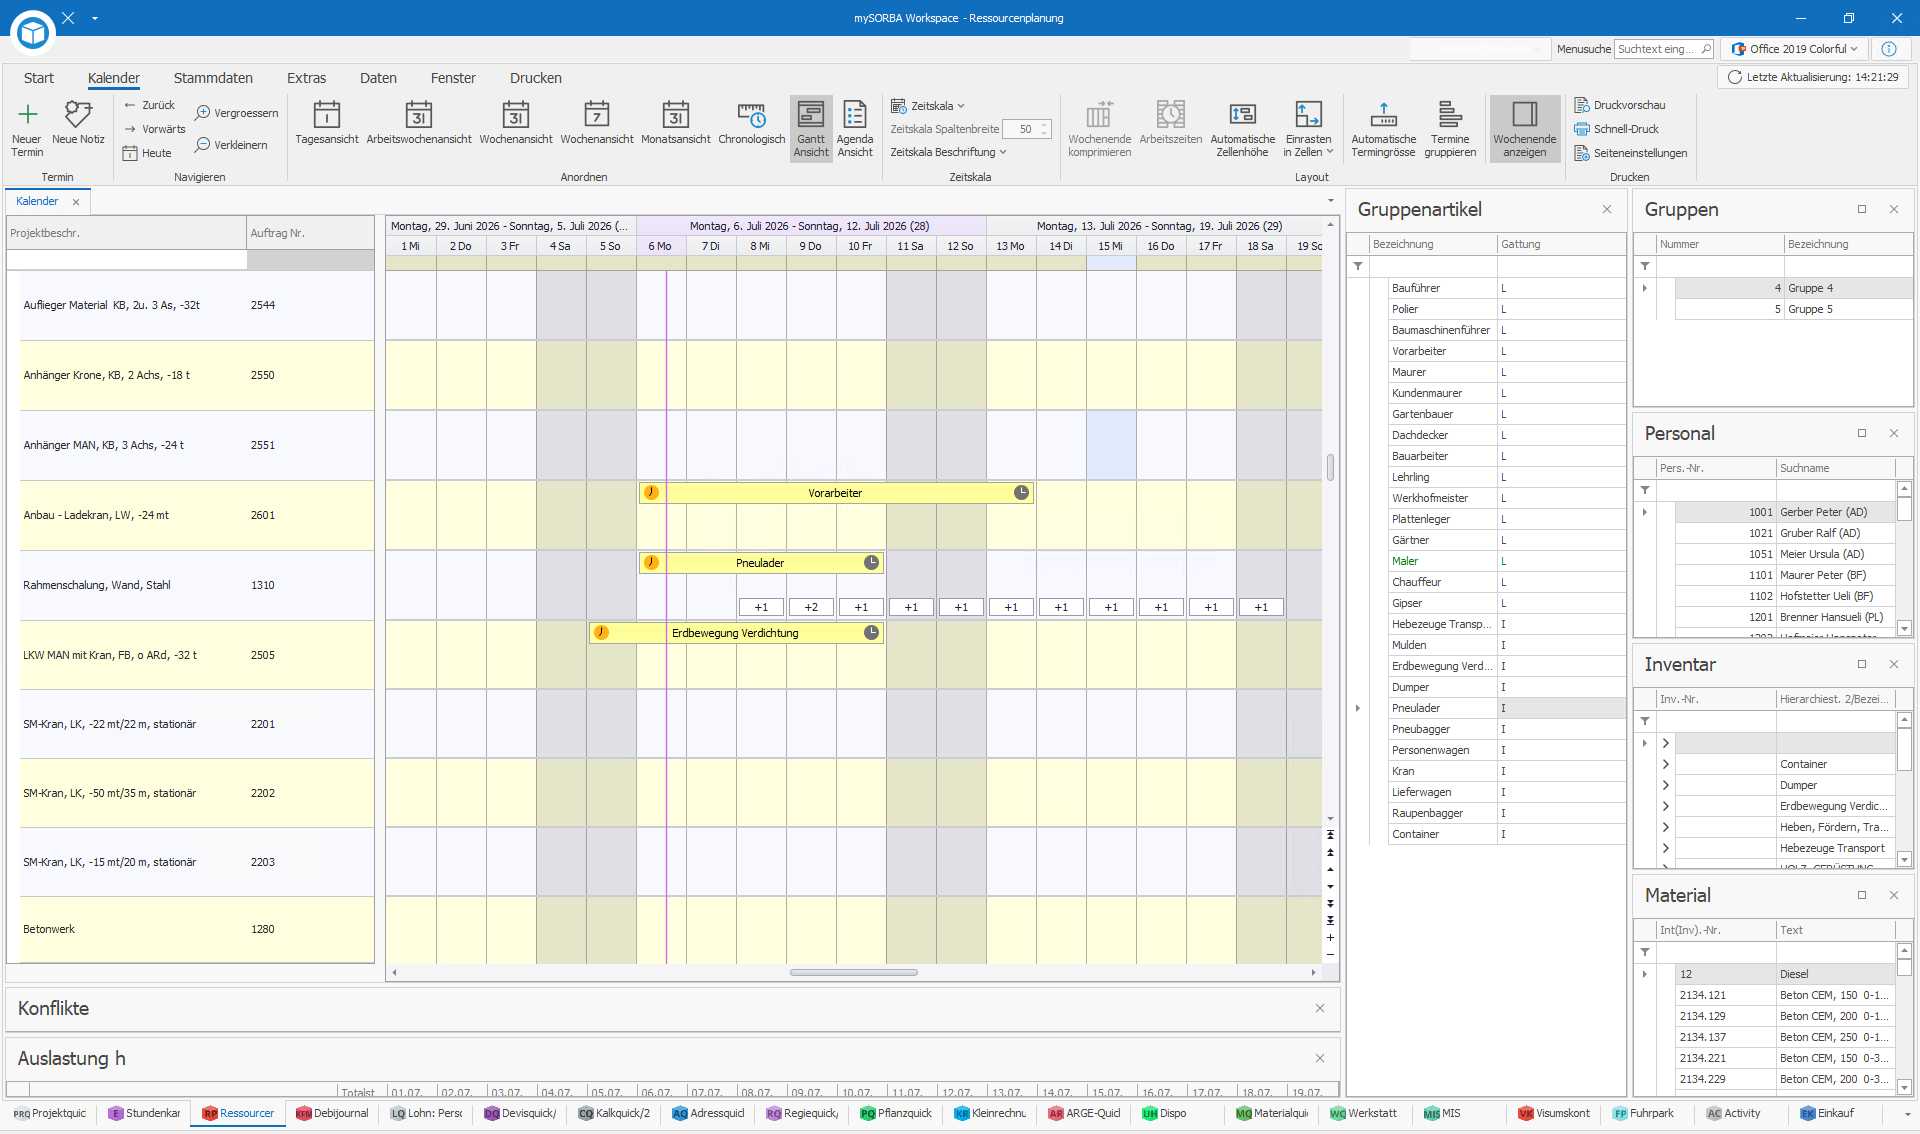
Task: Open the Agenda Ansicht view
Action: tap(855, 128)
